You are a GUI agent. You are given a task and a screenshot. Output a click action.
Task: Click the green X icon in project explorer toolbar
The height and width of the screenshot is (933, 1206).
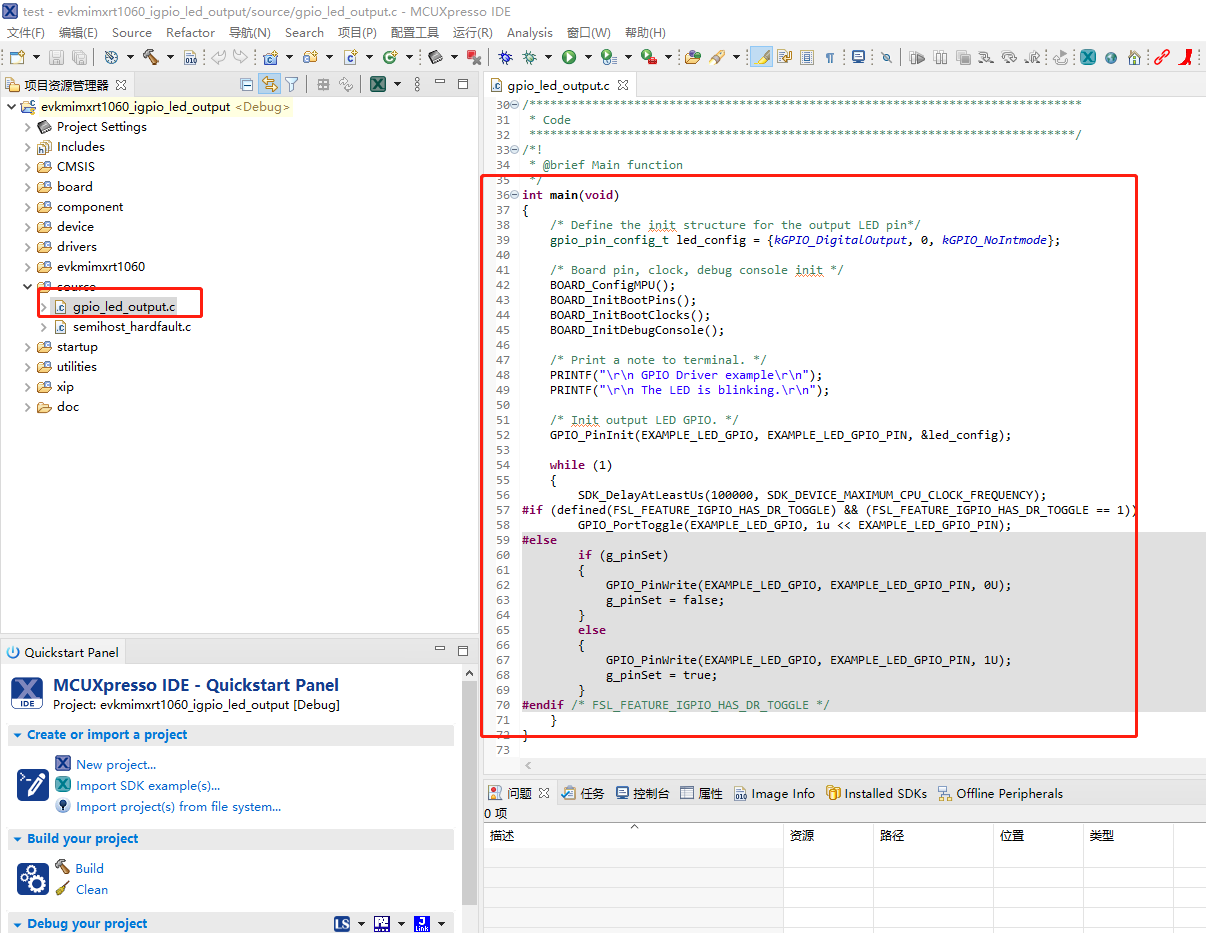point(378,85)
